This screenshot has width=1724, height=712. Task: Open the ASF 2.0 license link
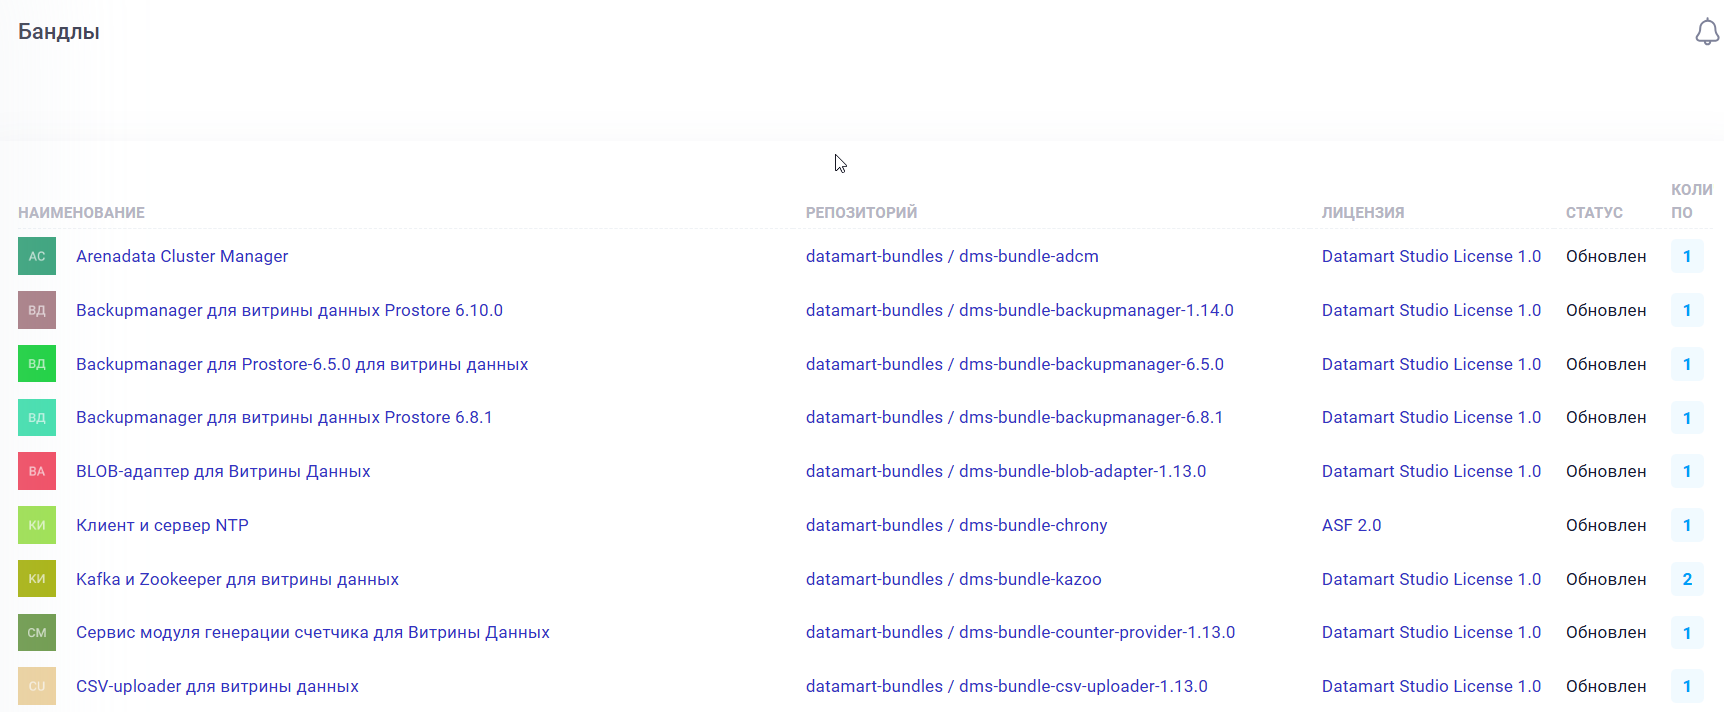click(x=1351, y=525)
